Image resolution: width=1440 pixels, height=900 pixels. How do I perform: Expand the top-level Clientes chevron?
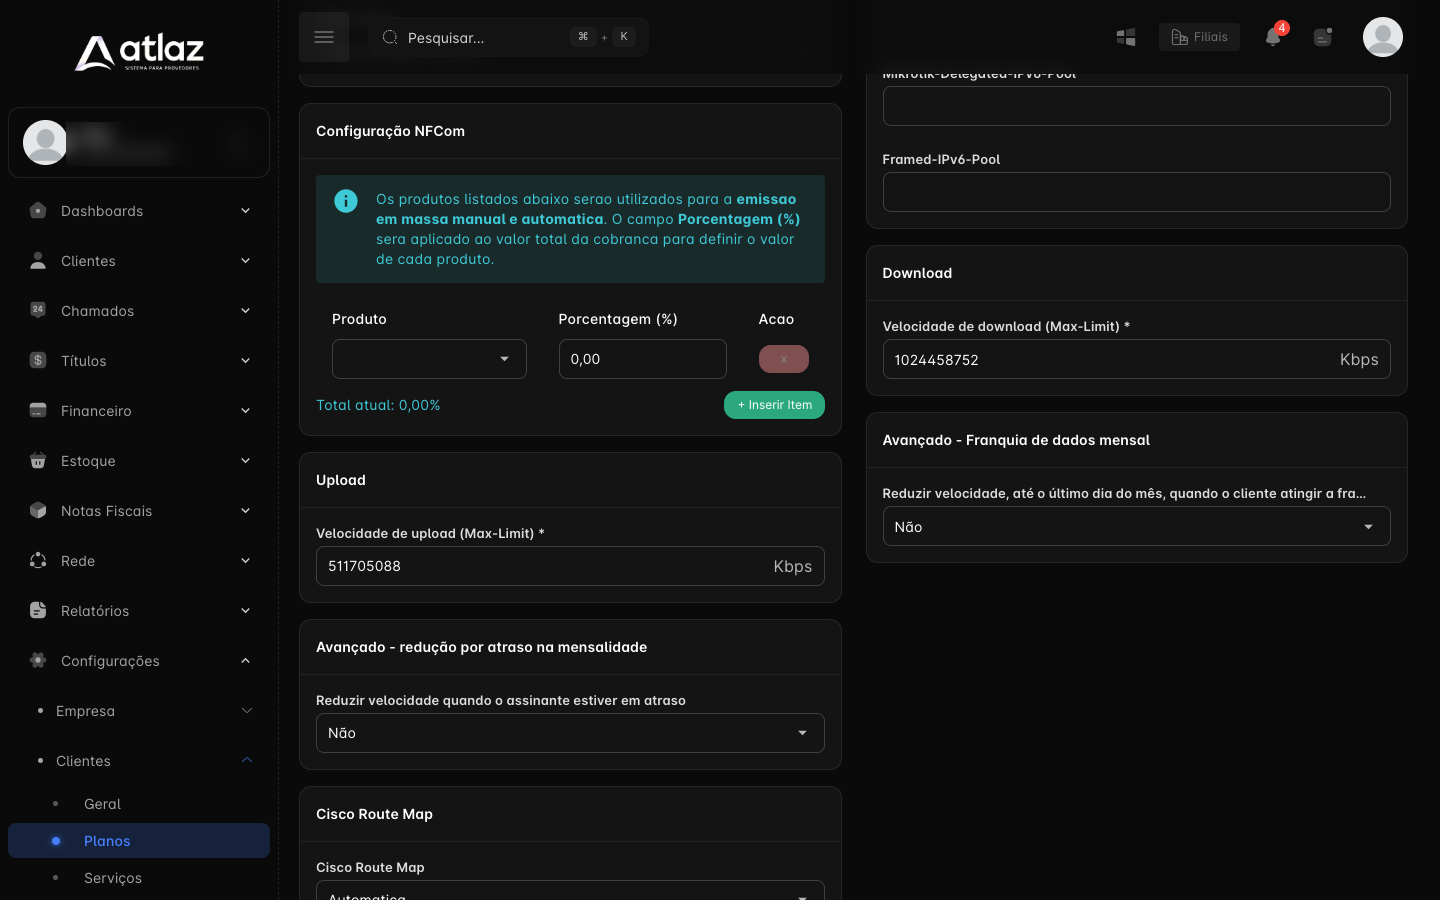coord(245,261)
